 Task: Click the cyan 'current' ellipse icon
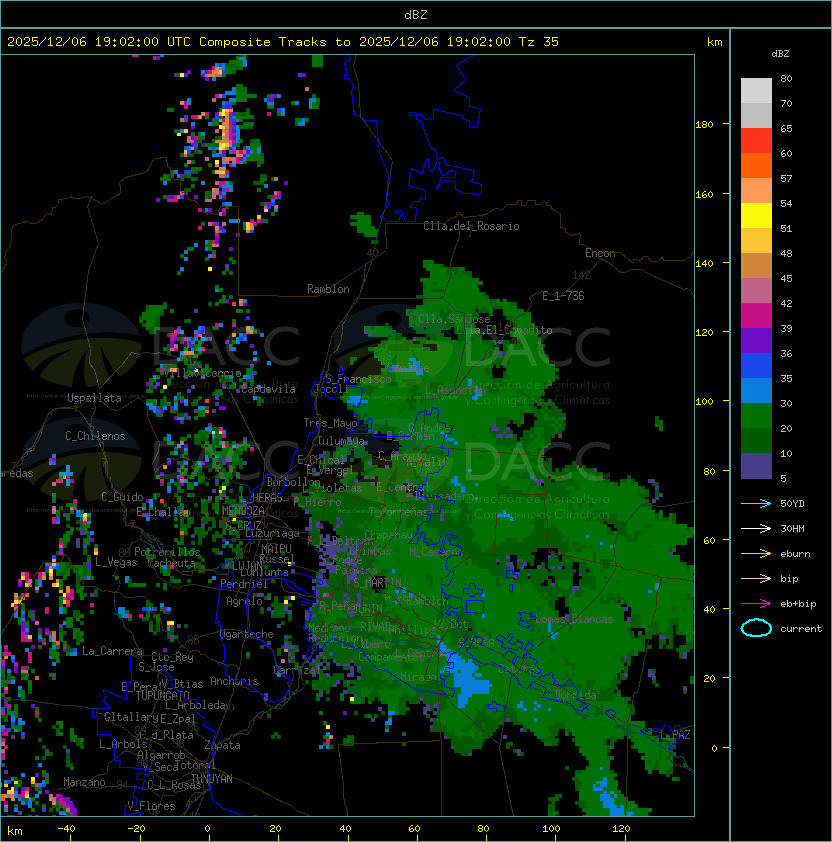[x=756, y=628]
